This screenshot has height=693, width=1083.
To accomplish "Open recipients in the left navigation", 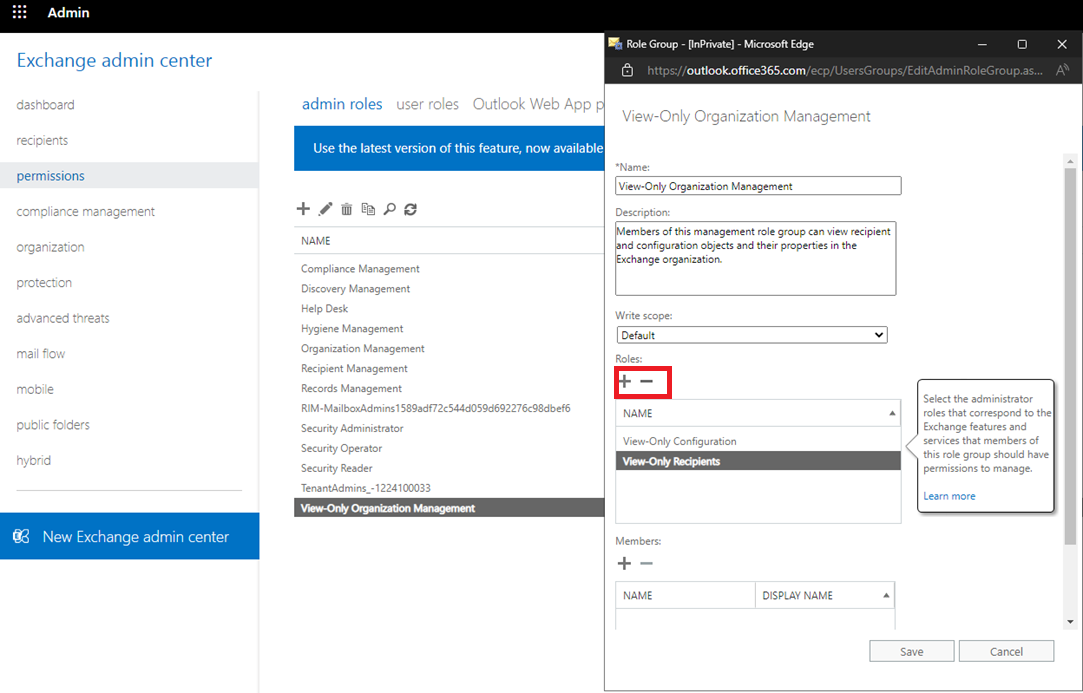I will tap(42, 140).
